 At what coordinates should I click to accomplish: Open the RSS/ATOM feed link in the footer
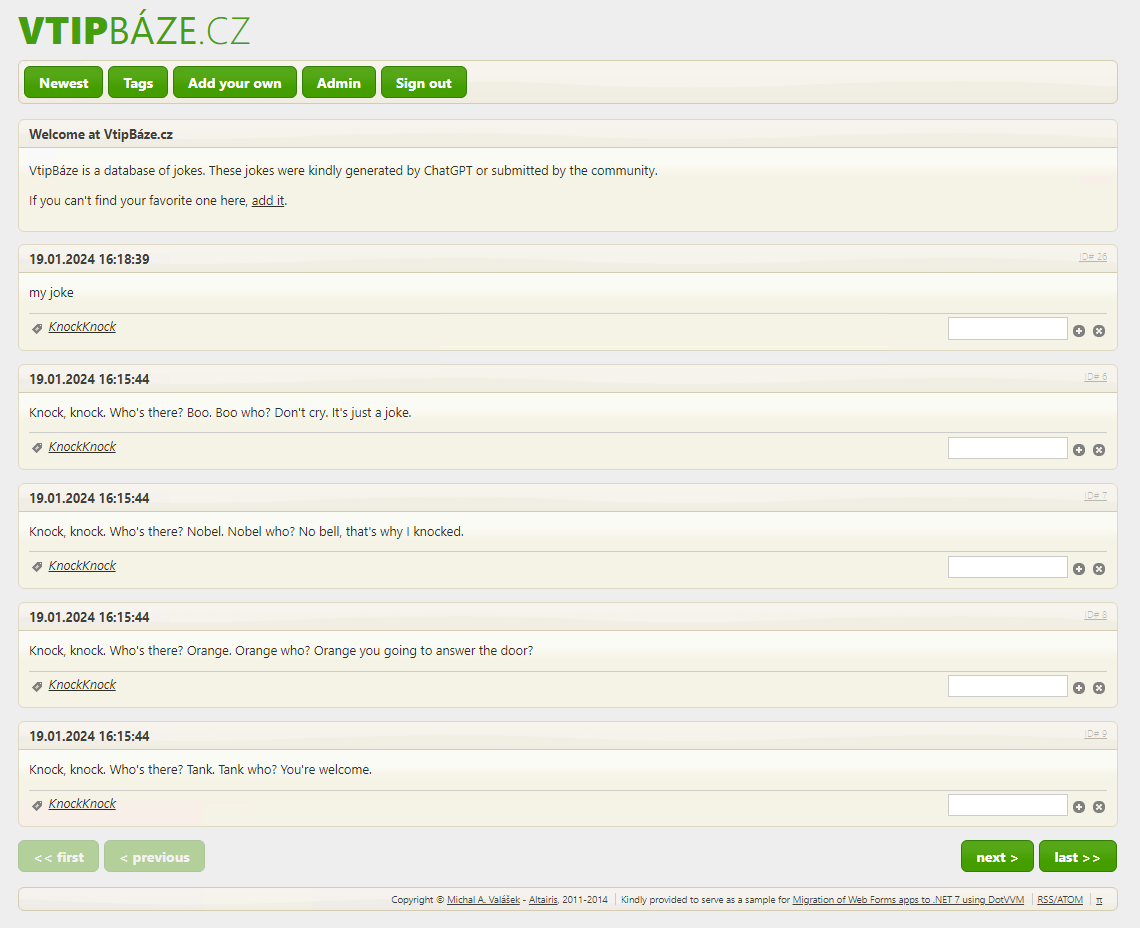pos(1059,899)
